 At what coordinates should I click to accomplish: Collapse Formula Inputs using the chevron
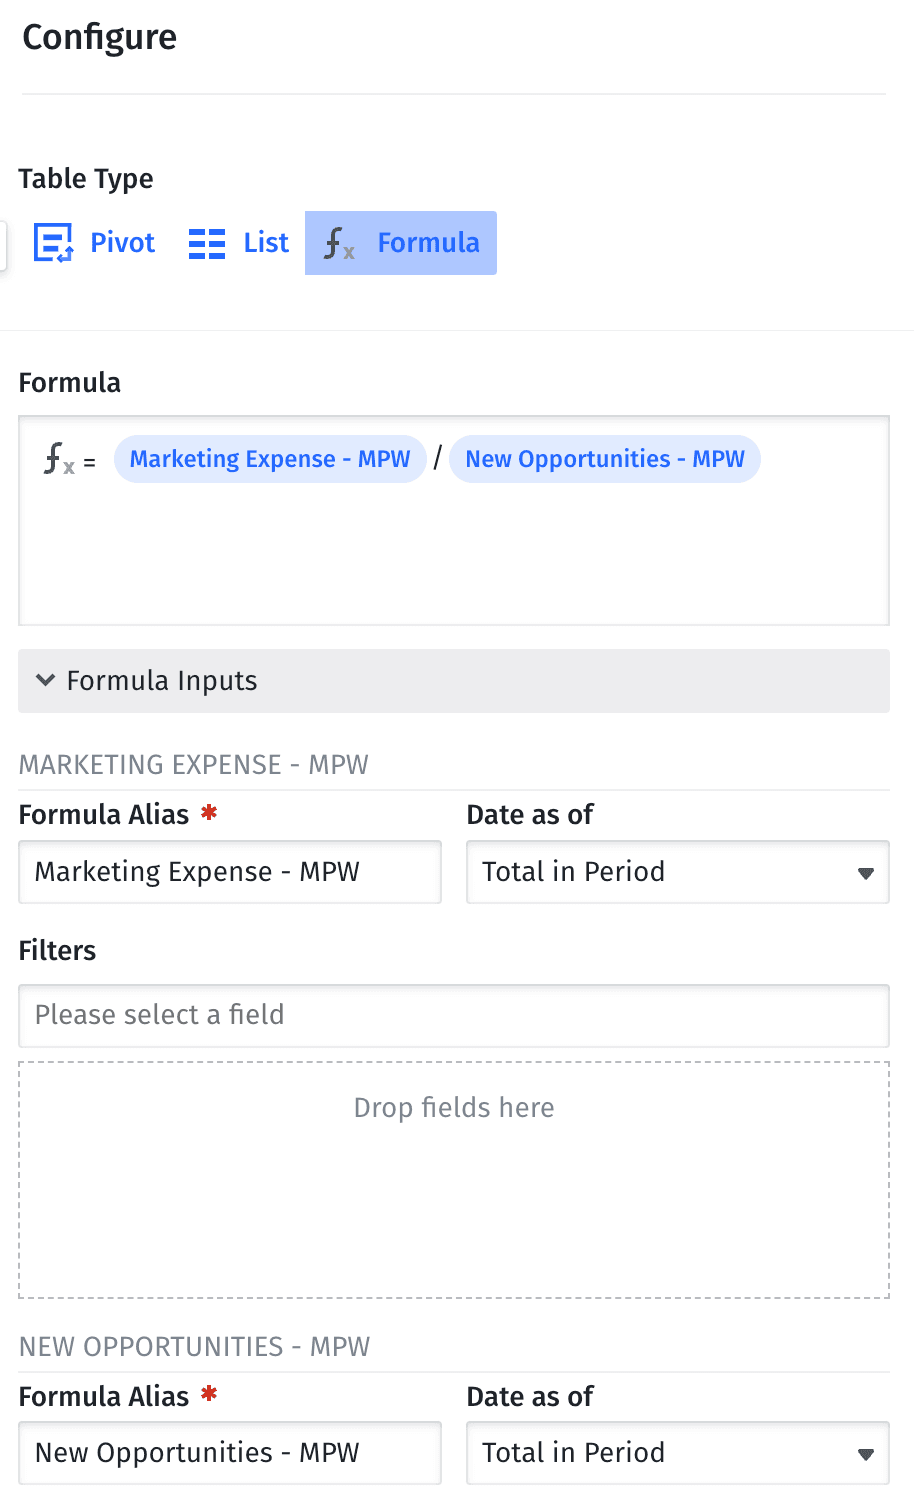pos(45,681)
